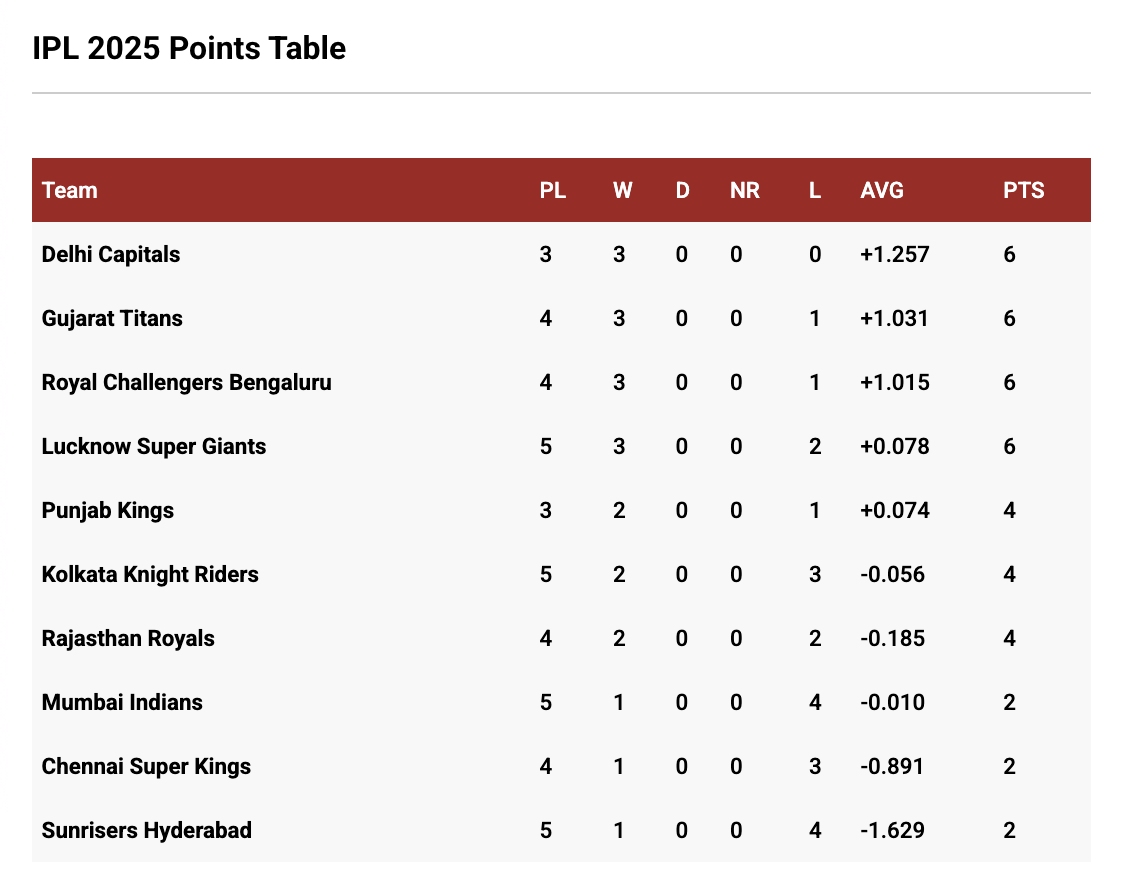Open Sunrisers Hyderabad team entry
The width and height of the screenshot is (1124, 886).
pos(147,830)
